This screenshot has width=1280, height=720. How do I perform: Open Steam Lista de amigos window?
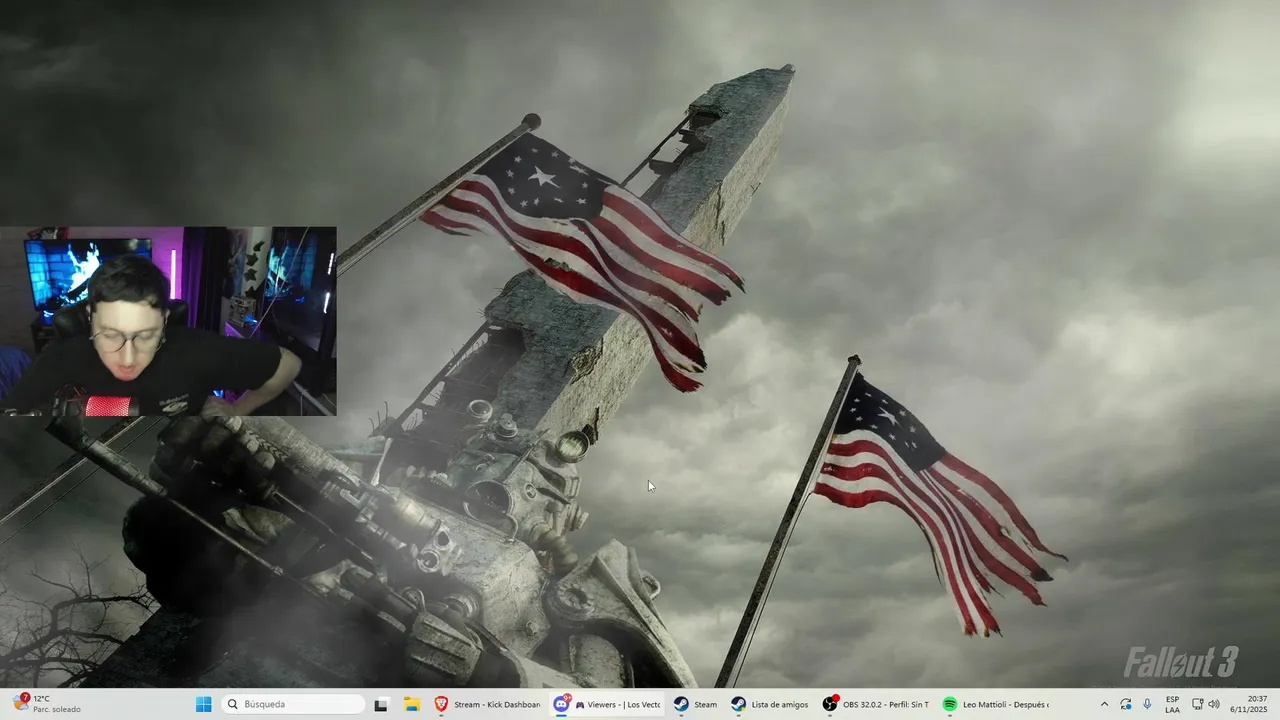770,704
